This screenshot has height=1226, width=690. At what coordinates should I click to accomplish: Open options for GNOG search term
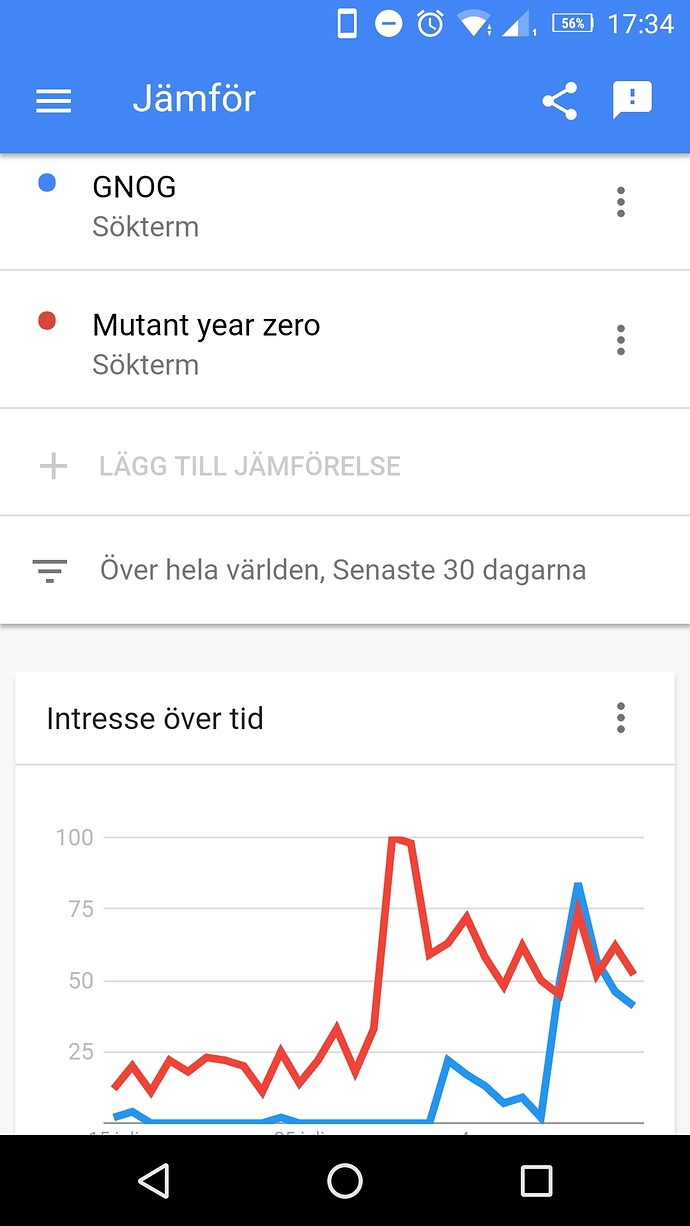pyautogui.click(x=621, y=202)
